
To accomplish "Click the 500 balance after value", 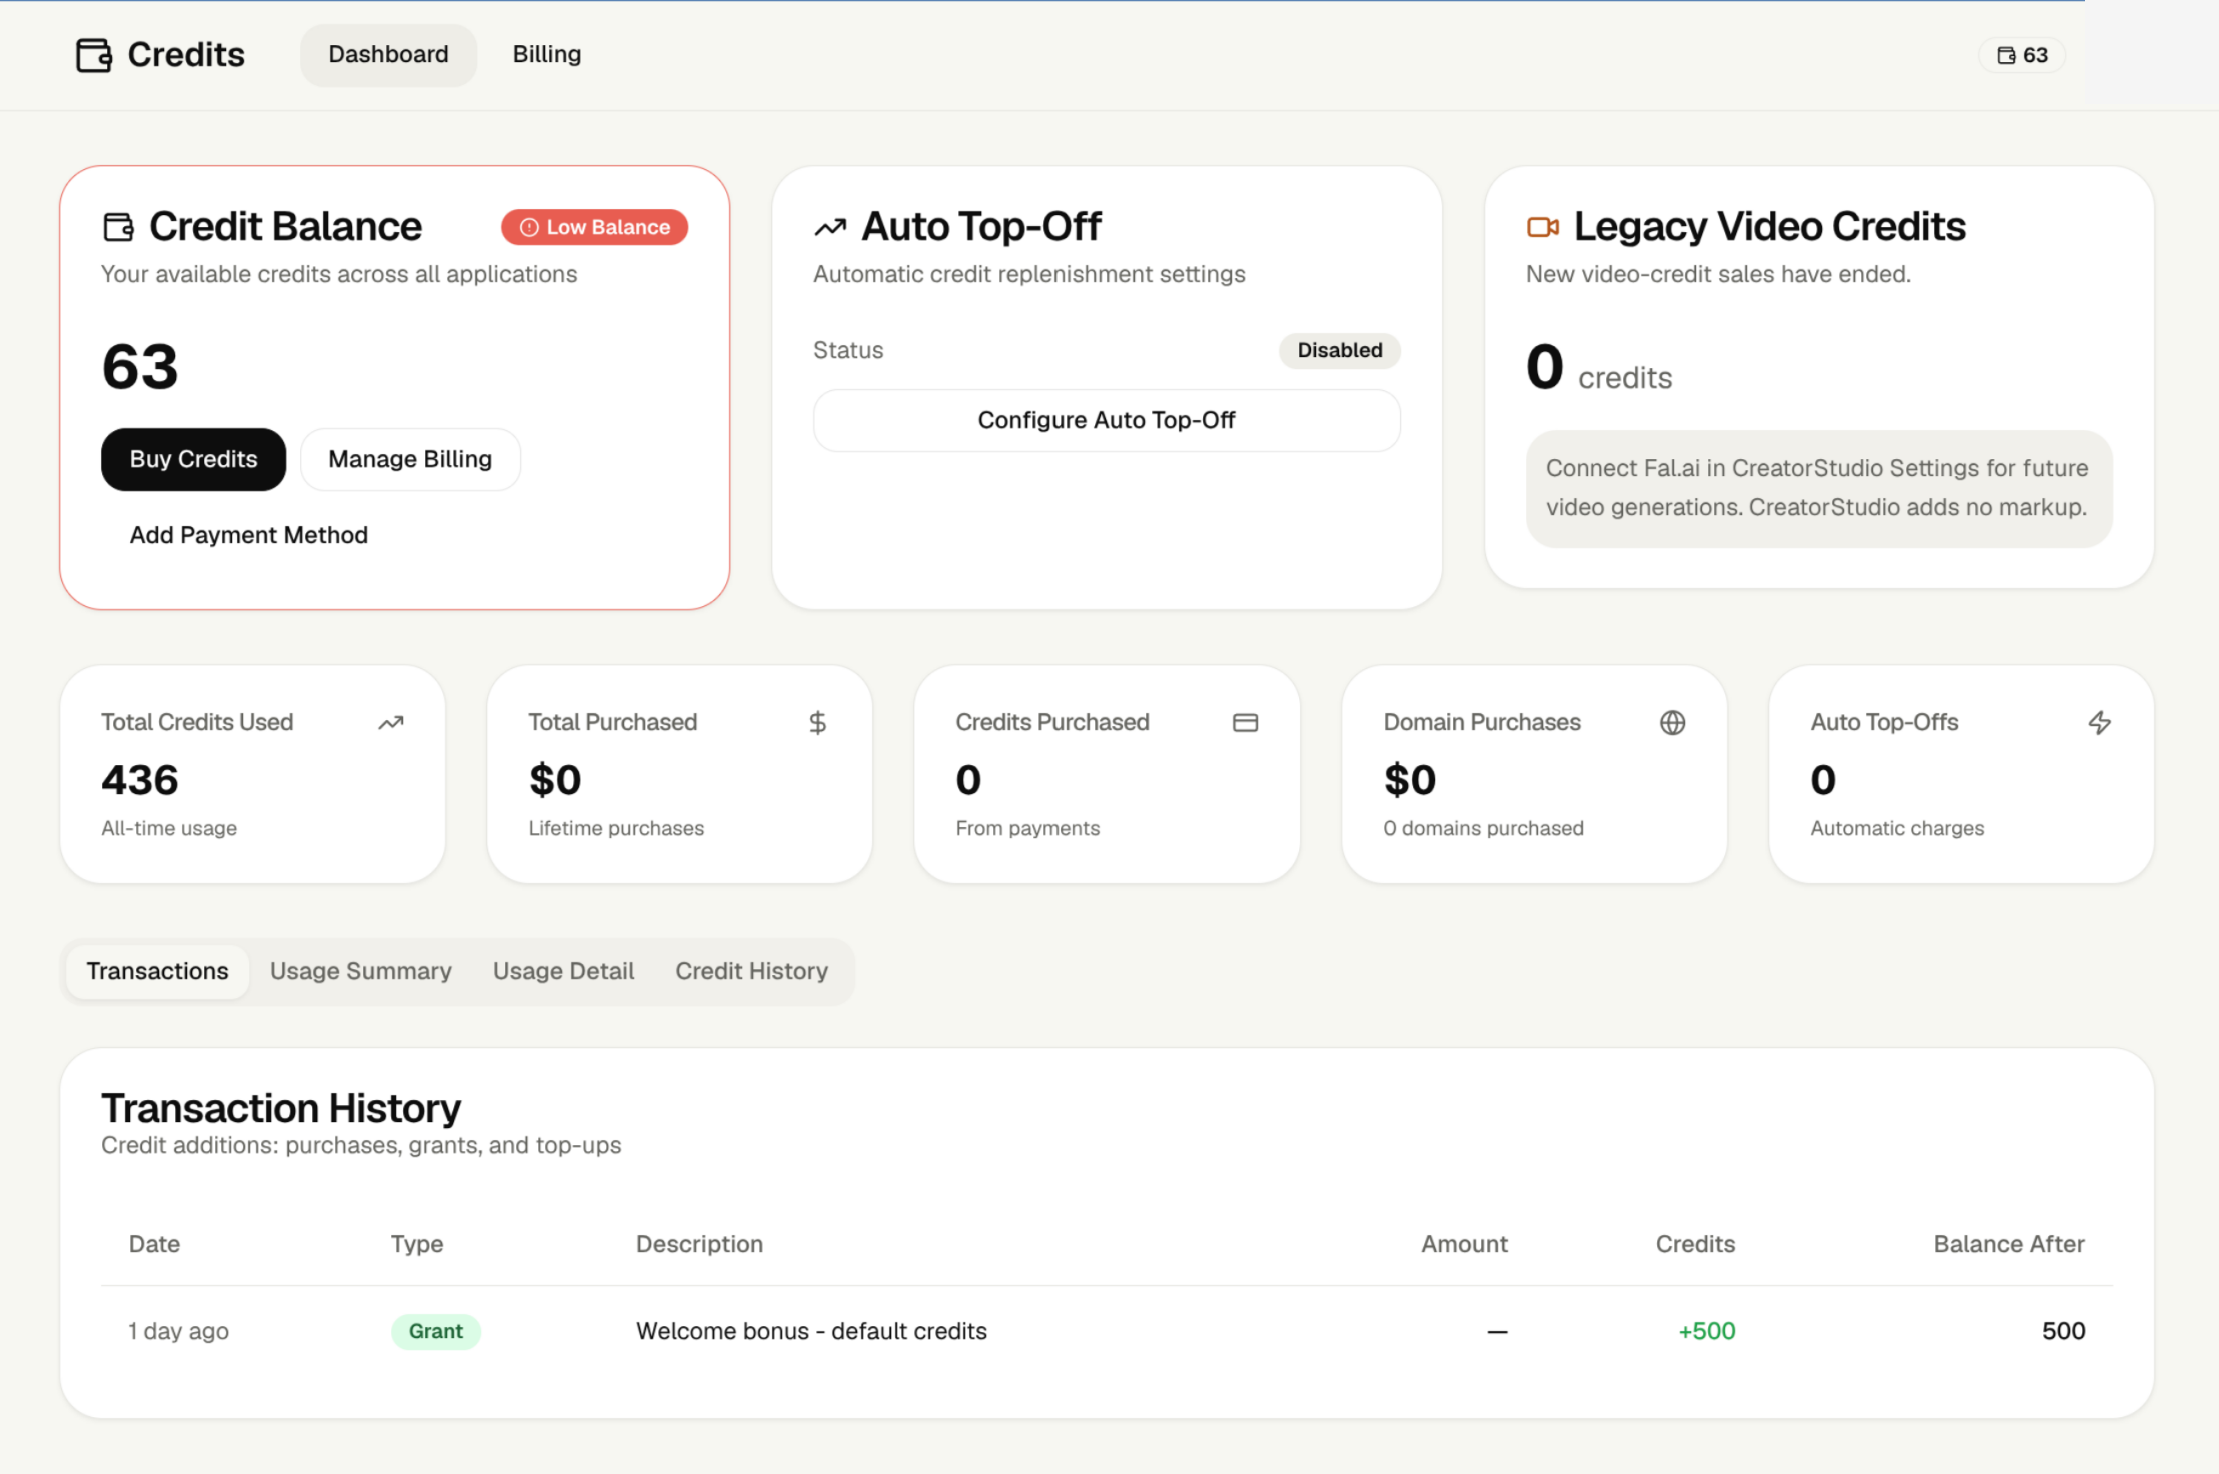I will (2063, 1331).
